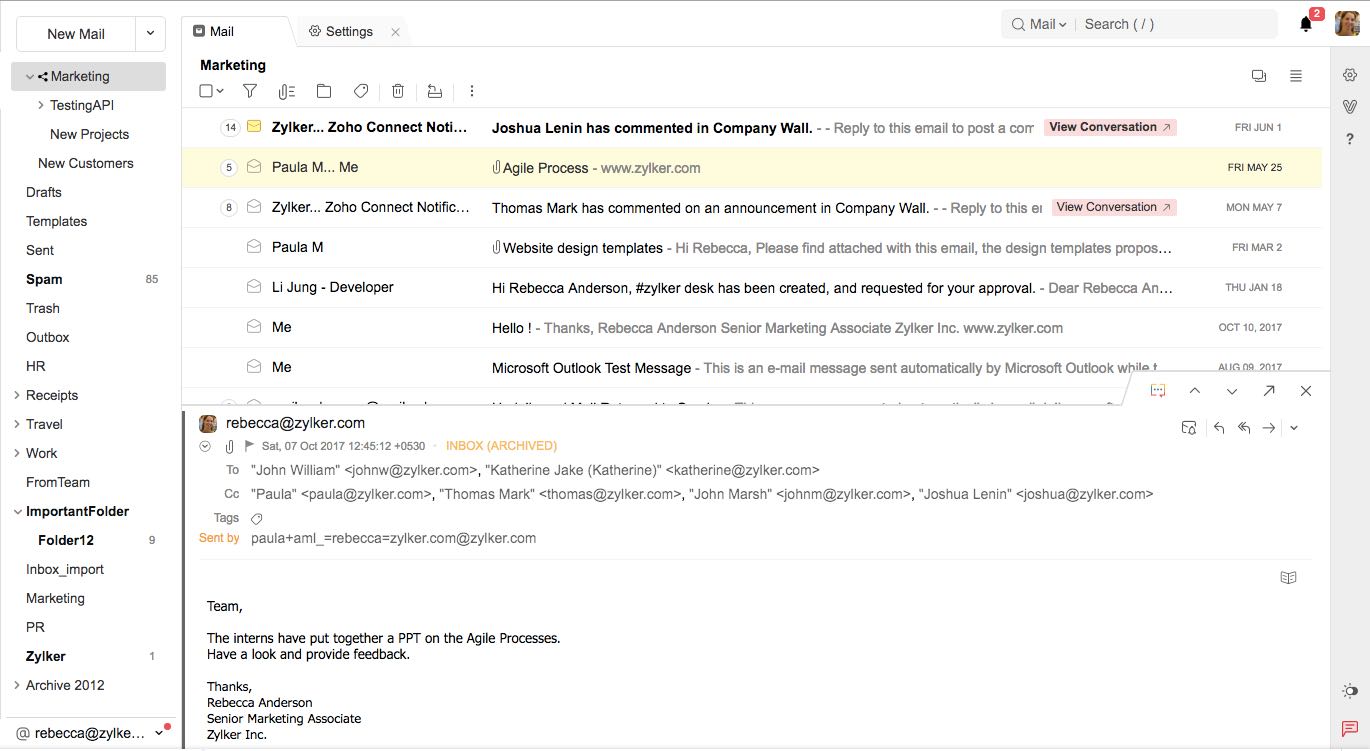
Task: Tick the select all checkbox
Action: [206, 91]
